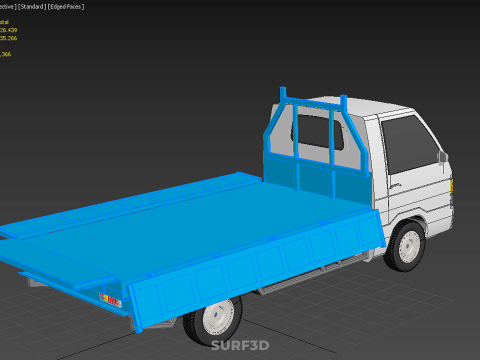Click the rear license plate on the truck
This screenshot has height=360, width=480.
pos(111,300)
